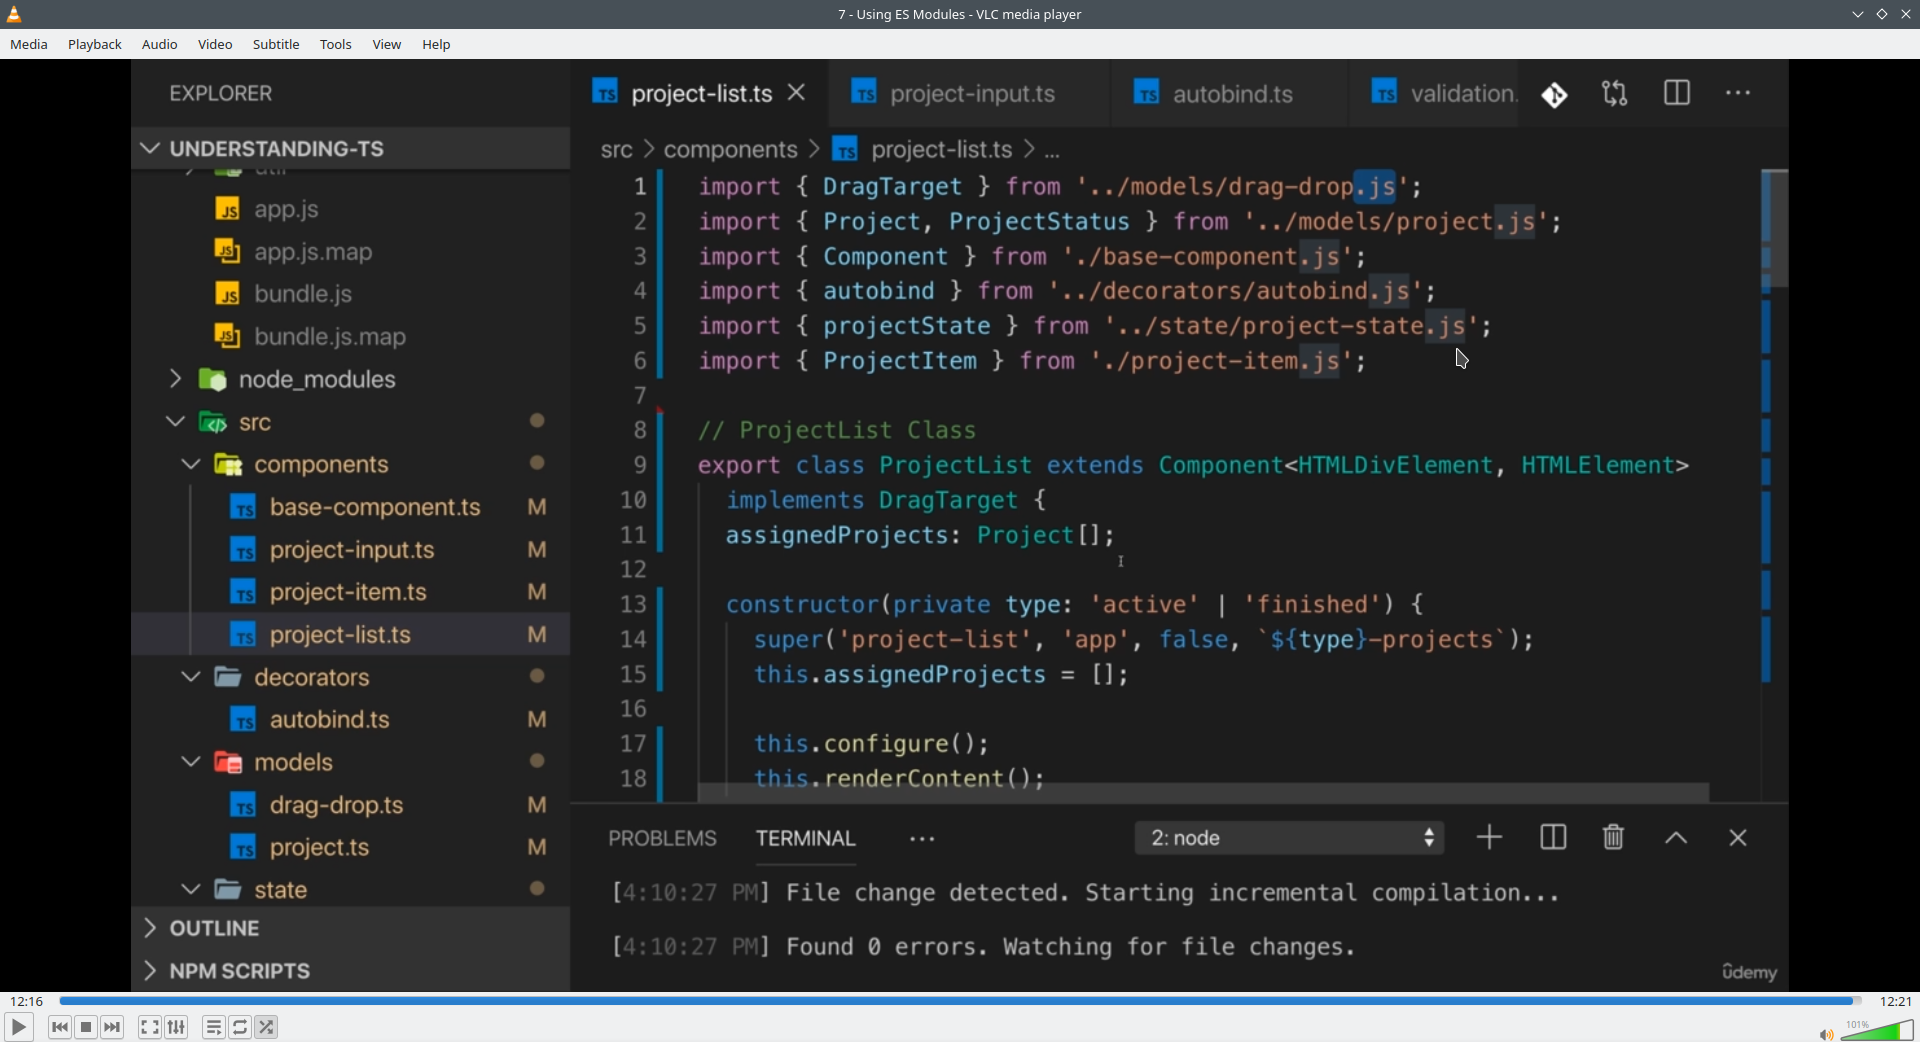Collapse the components folder
This screenshot has width=1920, height=1042.
[191, 464]
